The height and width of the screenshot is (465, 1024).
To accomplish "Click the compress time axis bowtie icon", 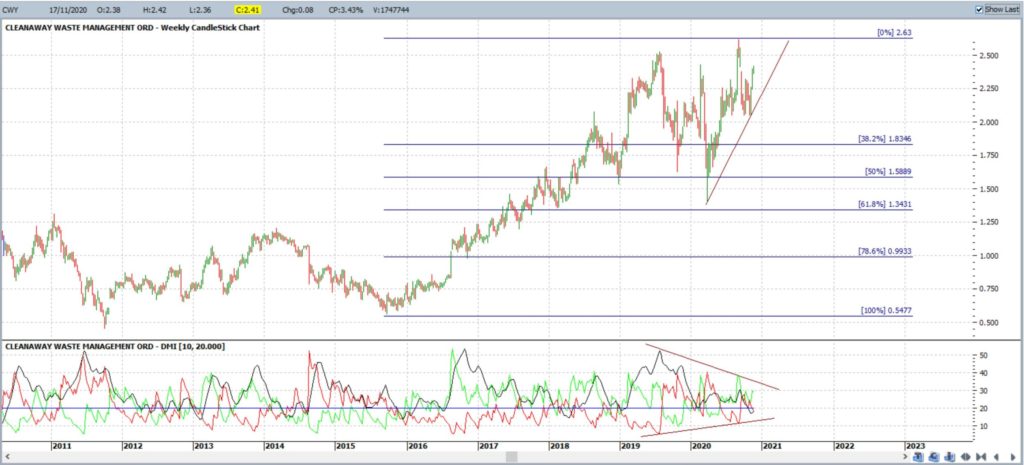I will pyautogui.click(x=981, y=457).
